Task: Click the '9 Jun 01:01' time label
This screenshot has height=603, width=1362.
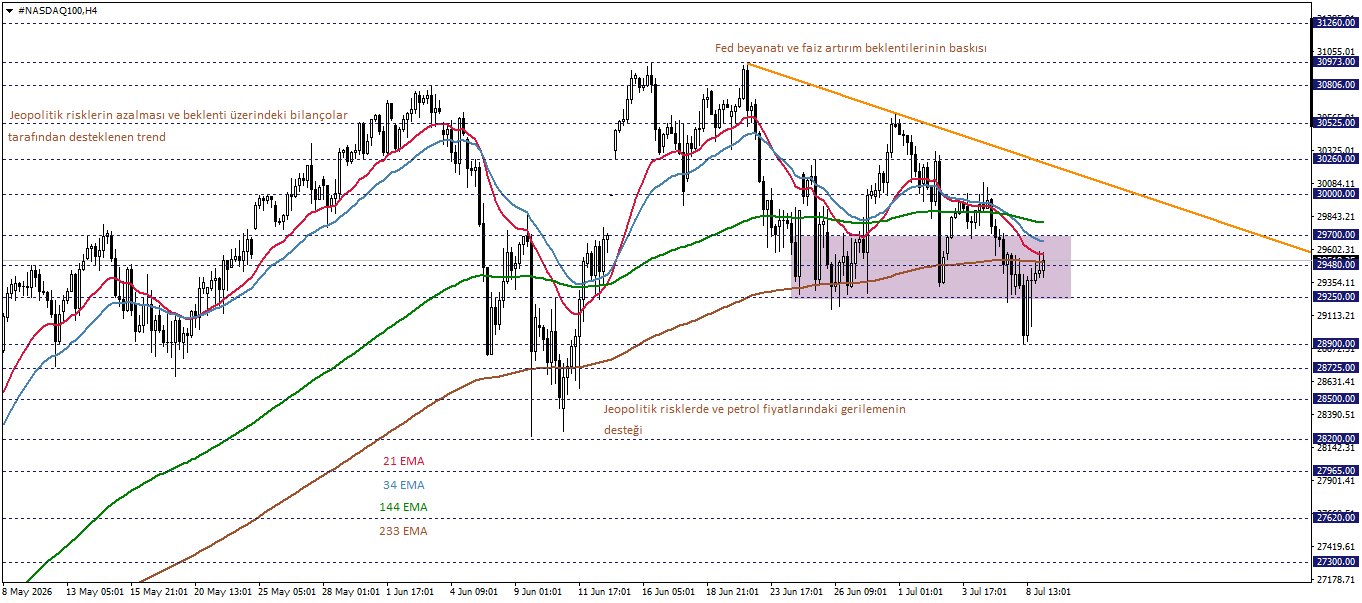Action: 539,591
